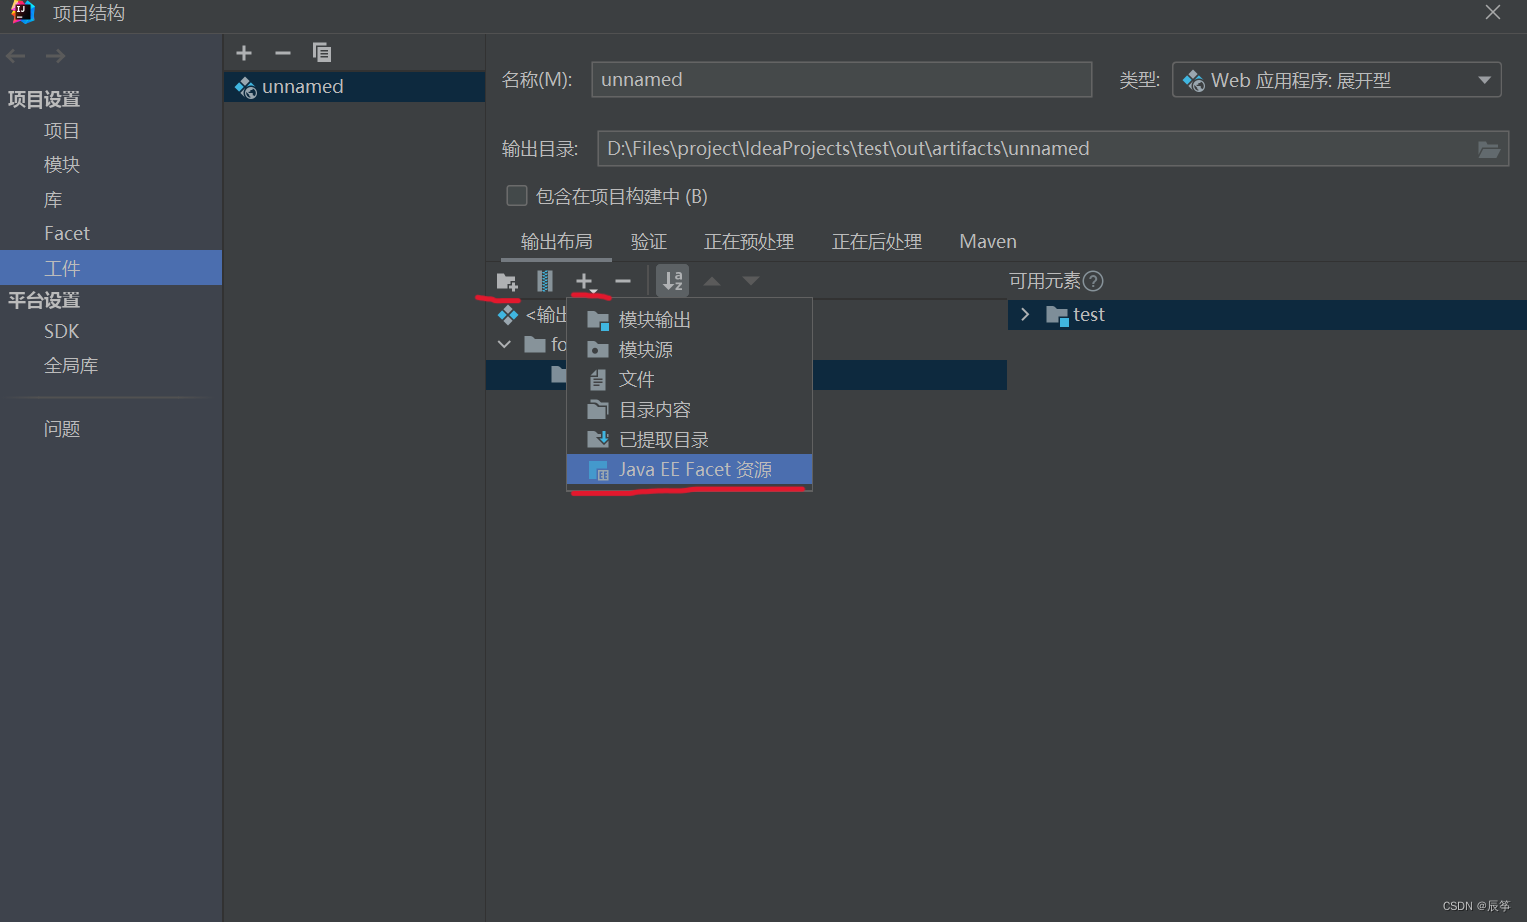
Task: Select the unnamed artifact in the list
Action: pos(354,87)
